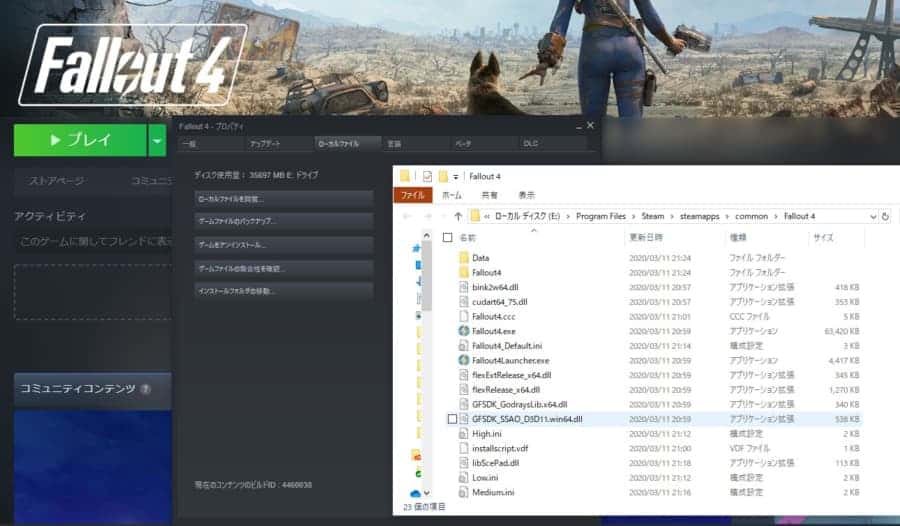
Task: Expand the address bar history dropdown
Action: coord(872,216)
